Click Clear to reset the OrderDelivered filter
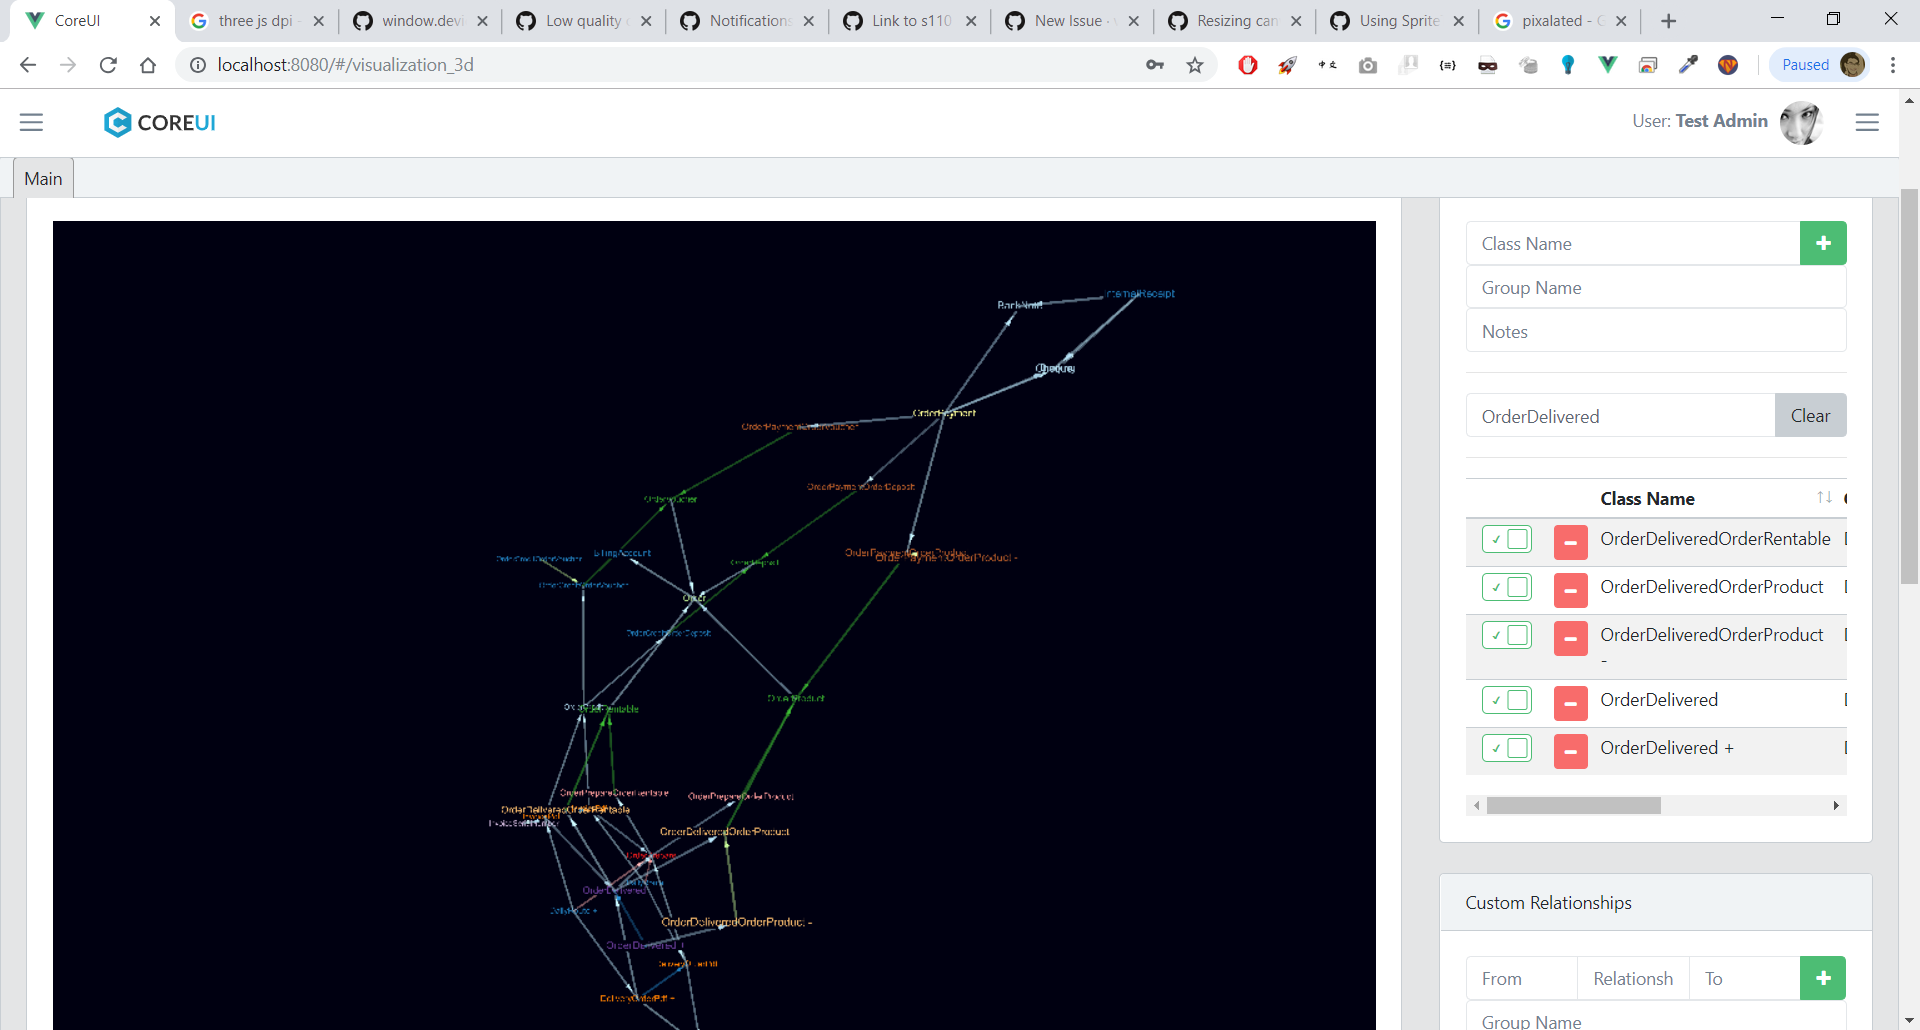The width and height of the screenshot is (1920, 1030). point(1811,415)
